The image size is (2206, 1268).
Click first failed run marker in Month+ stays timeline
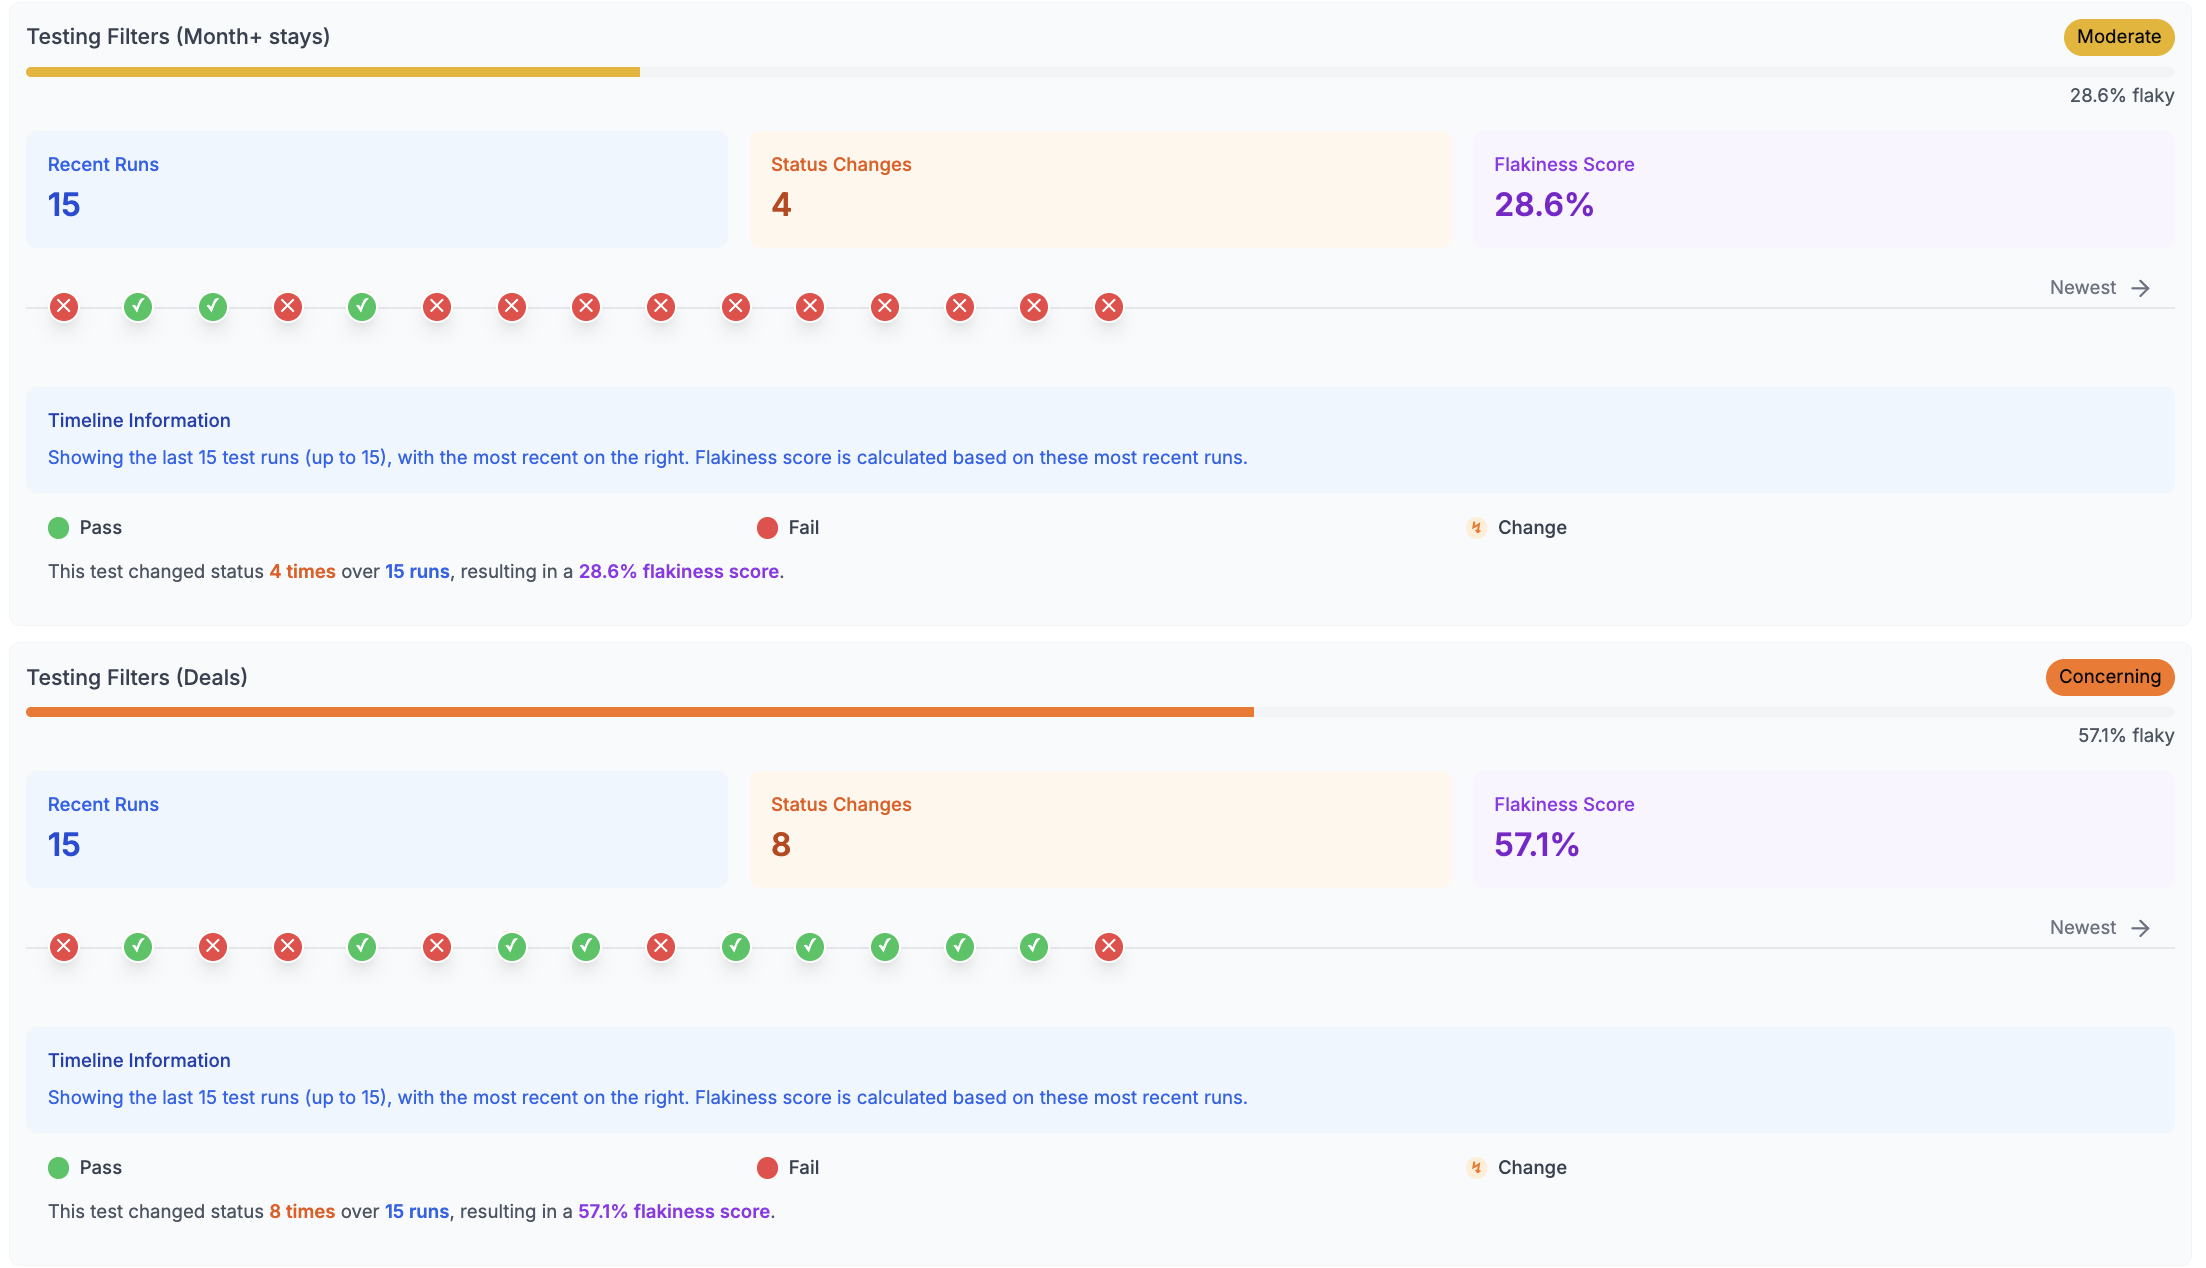tap(64, 307)
